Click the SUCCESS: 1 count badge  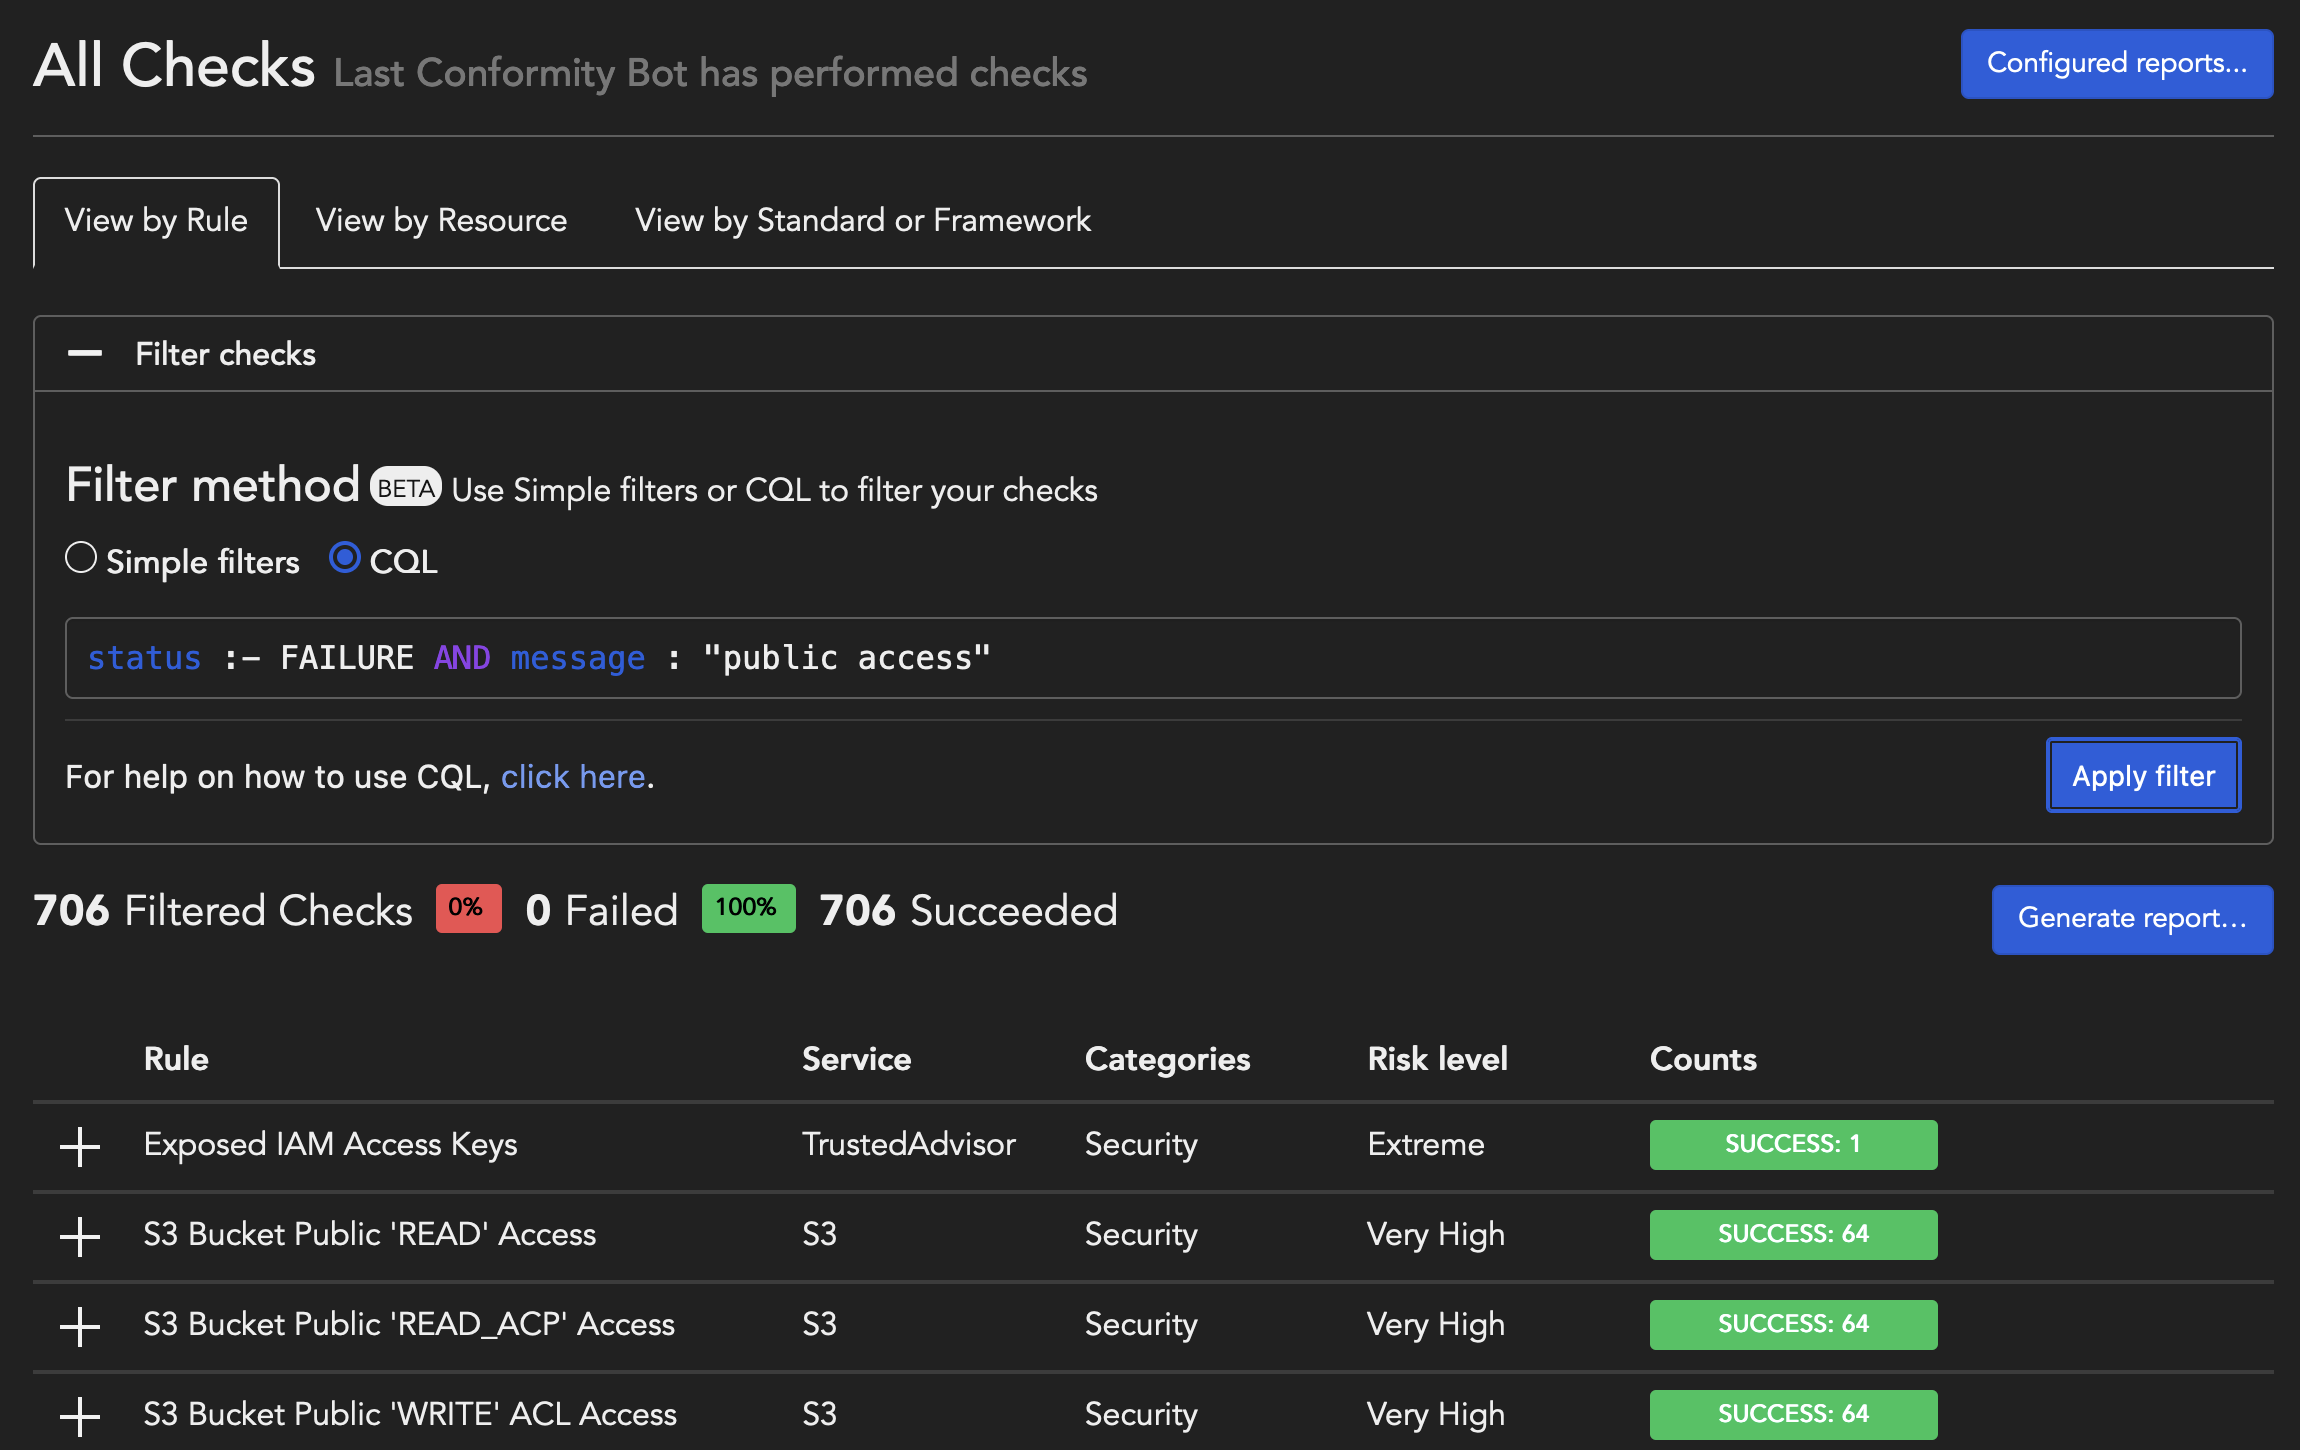(1792, 1144)
